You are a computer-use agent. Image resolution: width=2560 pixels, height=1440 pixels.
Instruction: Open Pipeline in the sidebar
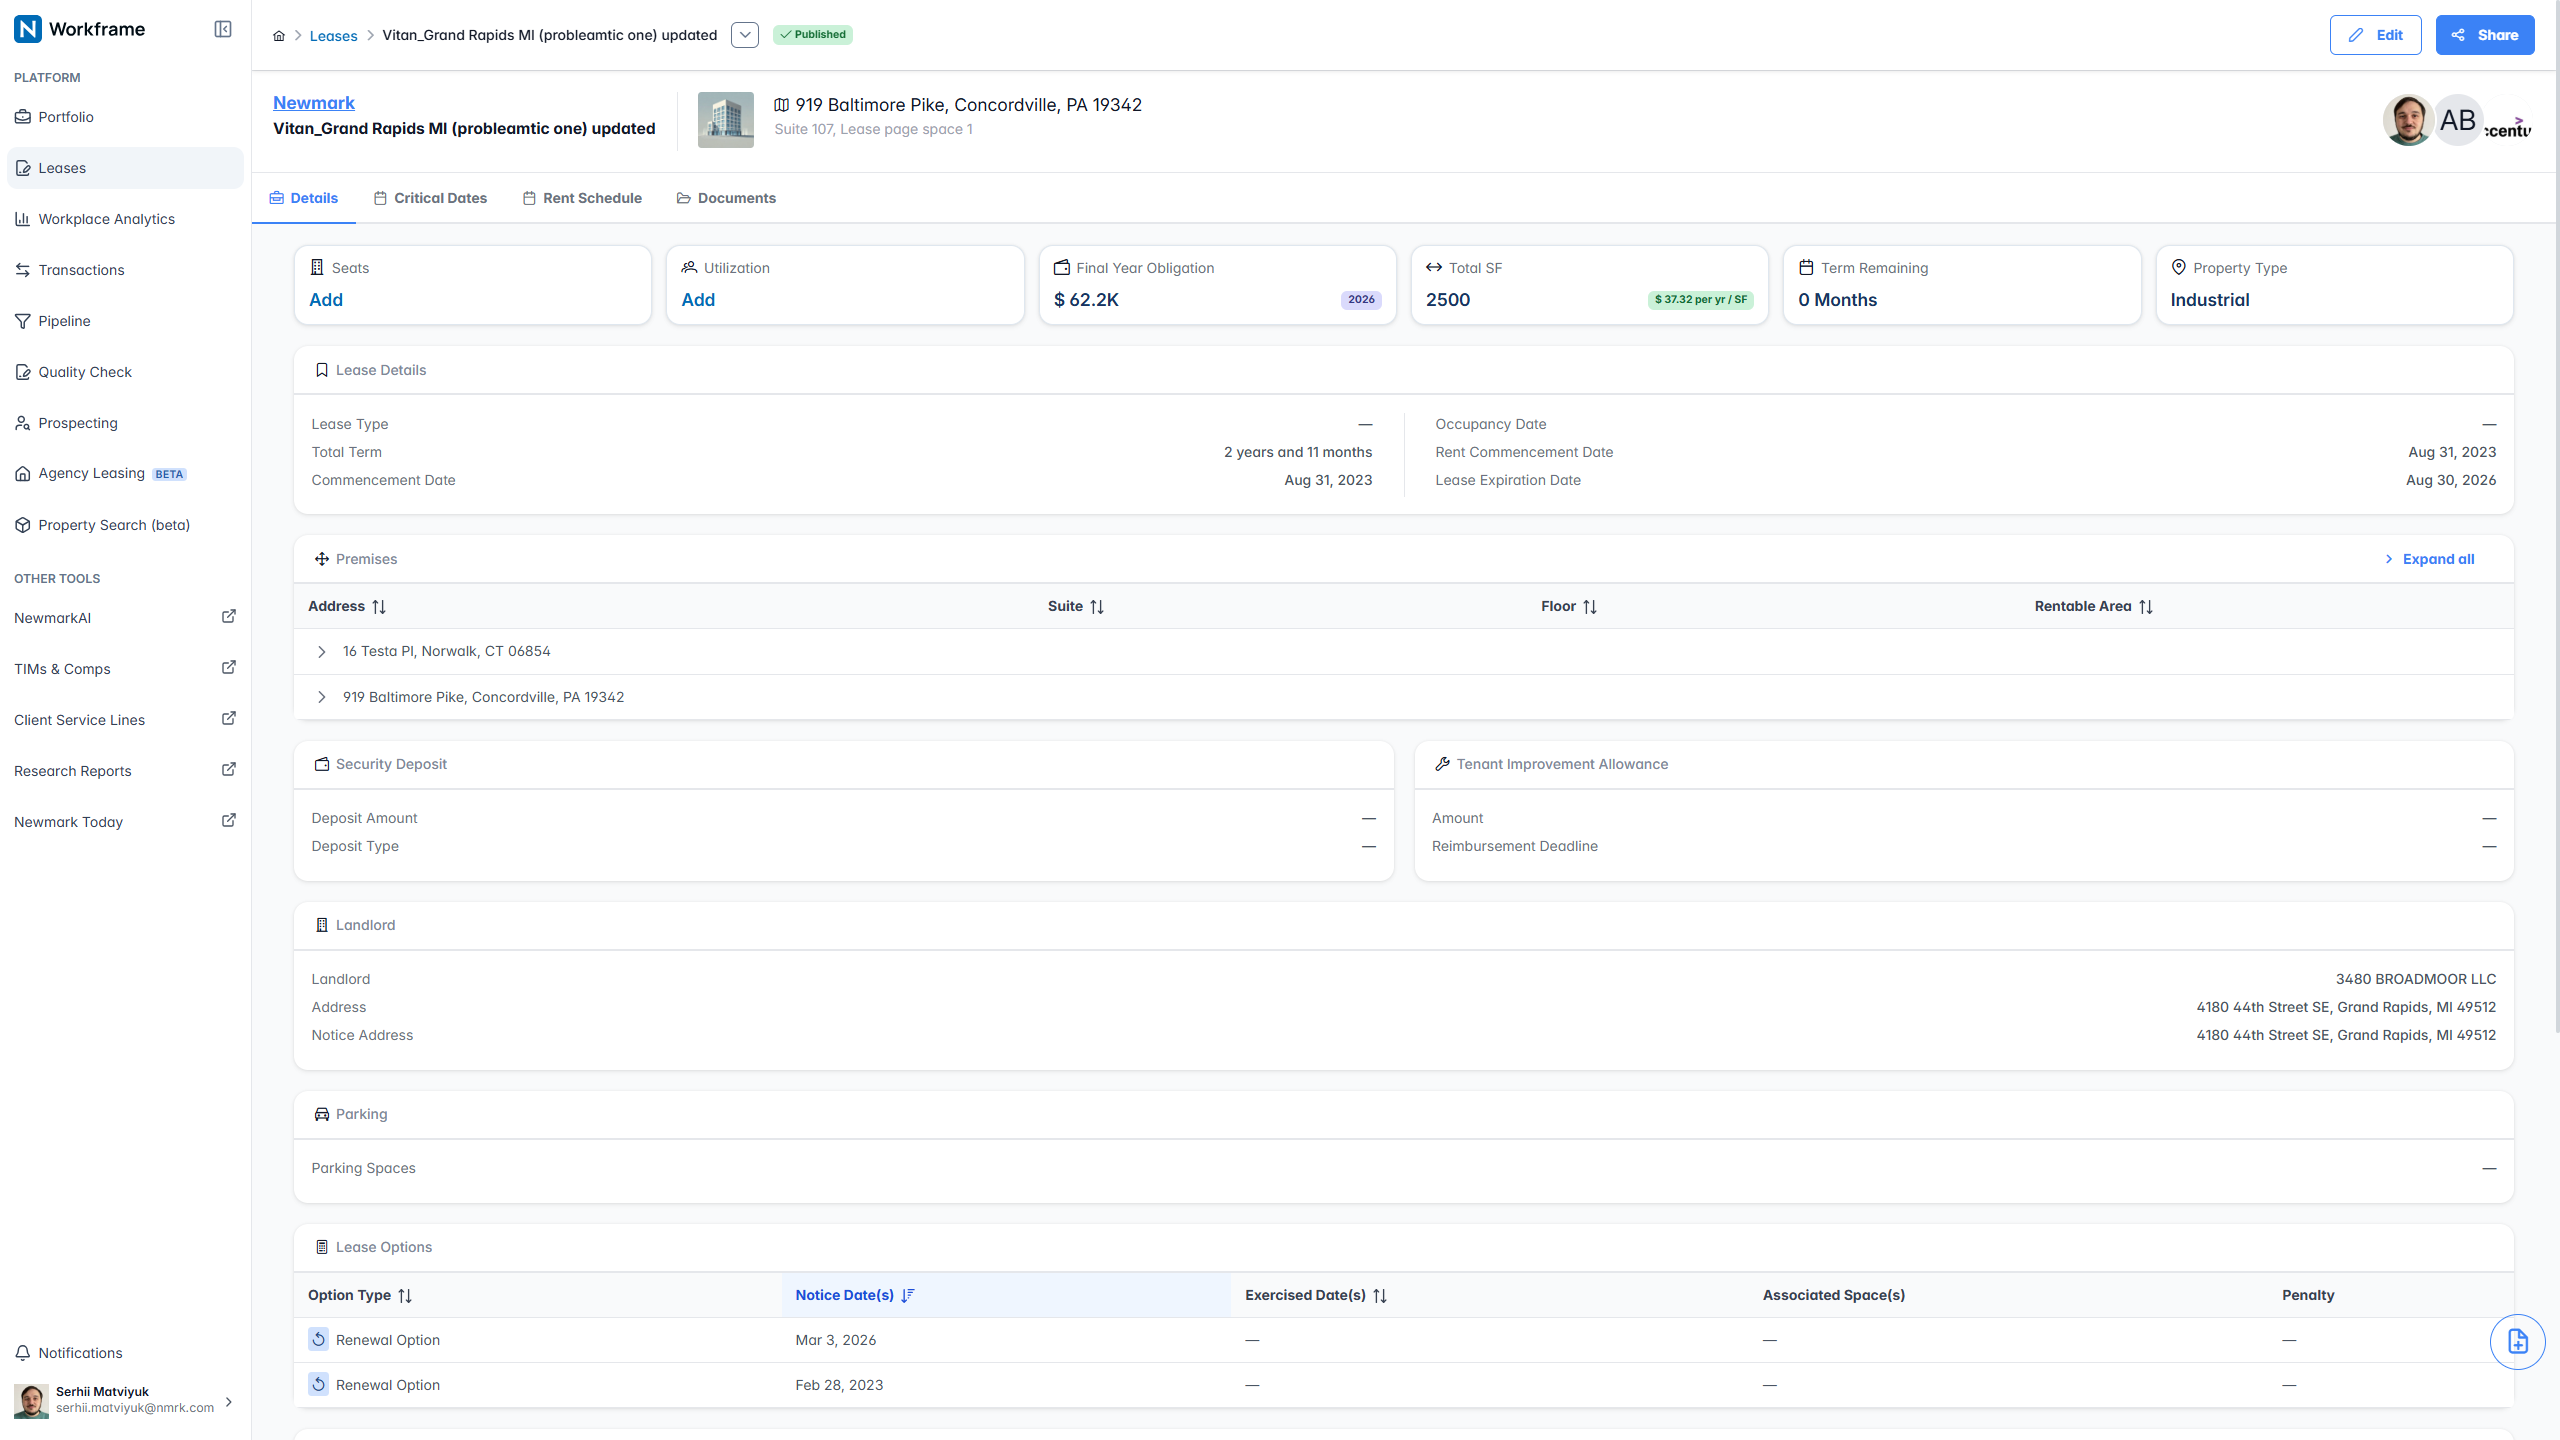point(125,321)
